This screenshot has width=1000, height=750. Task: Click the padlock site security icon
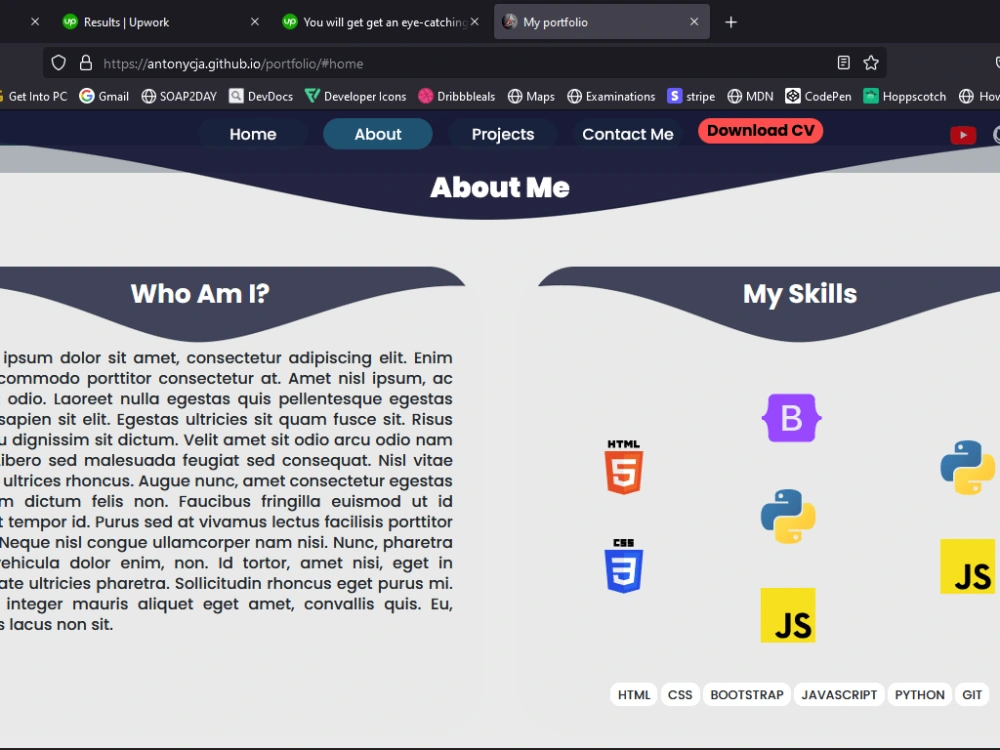(85, 63)
